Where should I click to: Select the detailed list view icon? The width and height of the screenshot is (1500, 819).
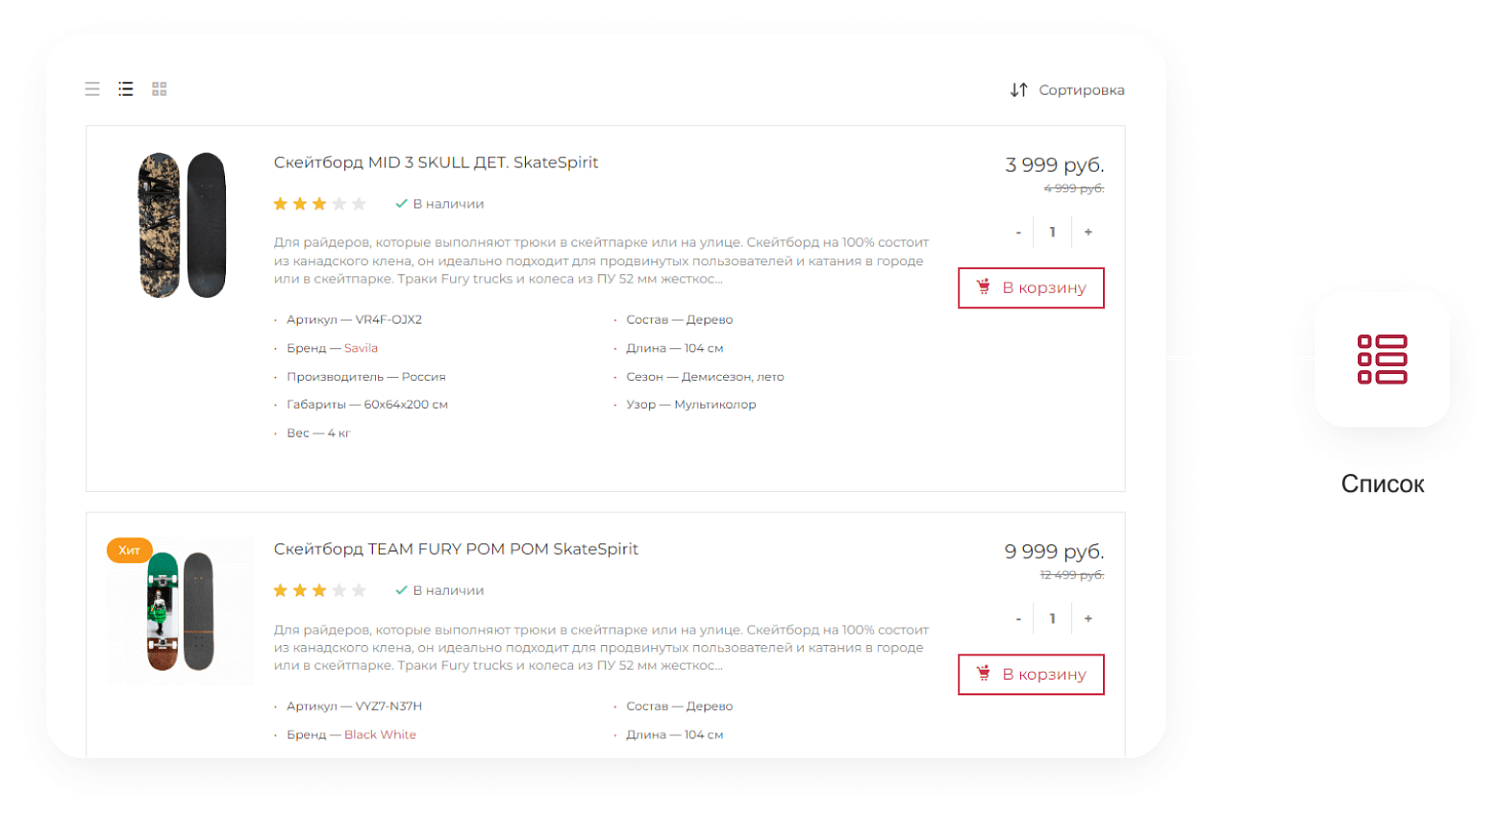click(x=125, y=89)
